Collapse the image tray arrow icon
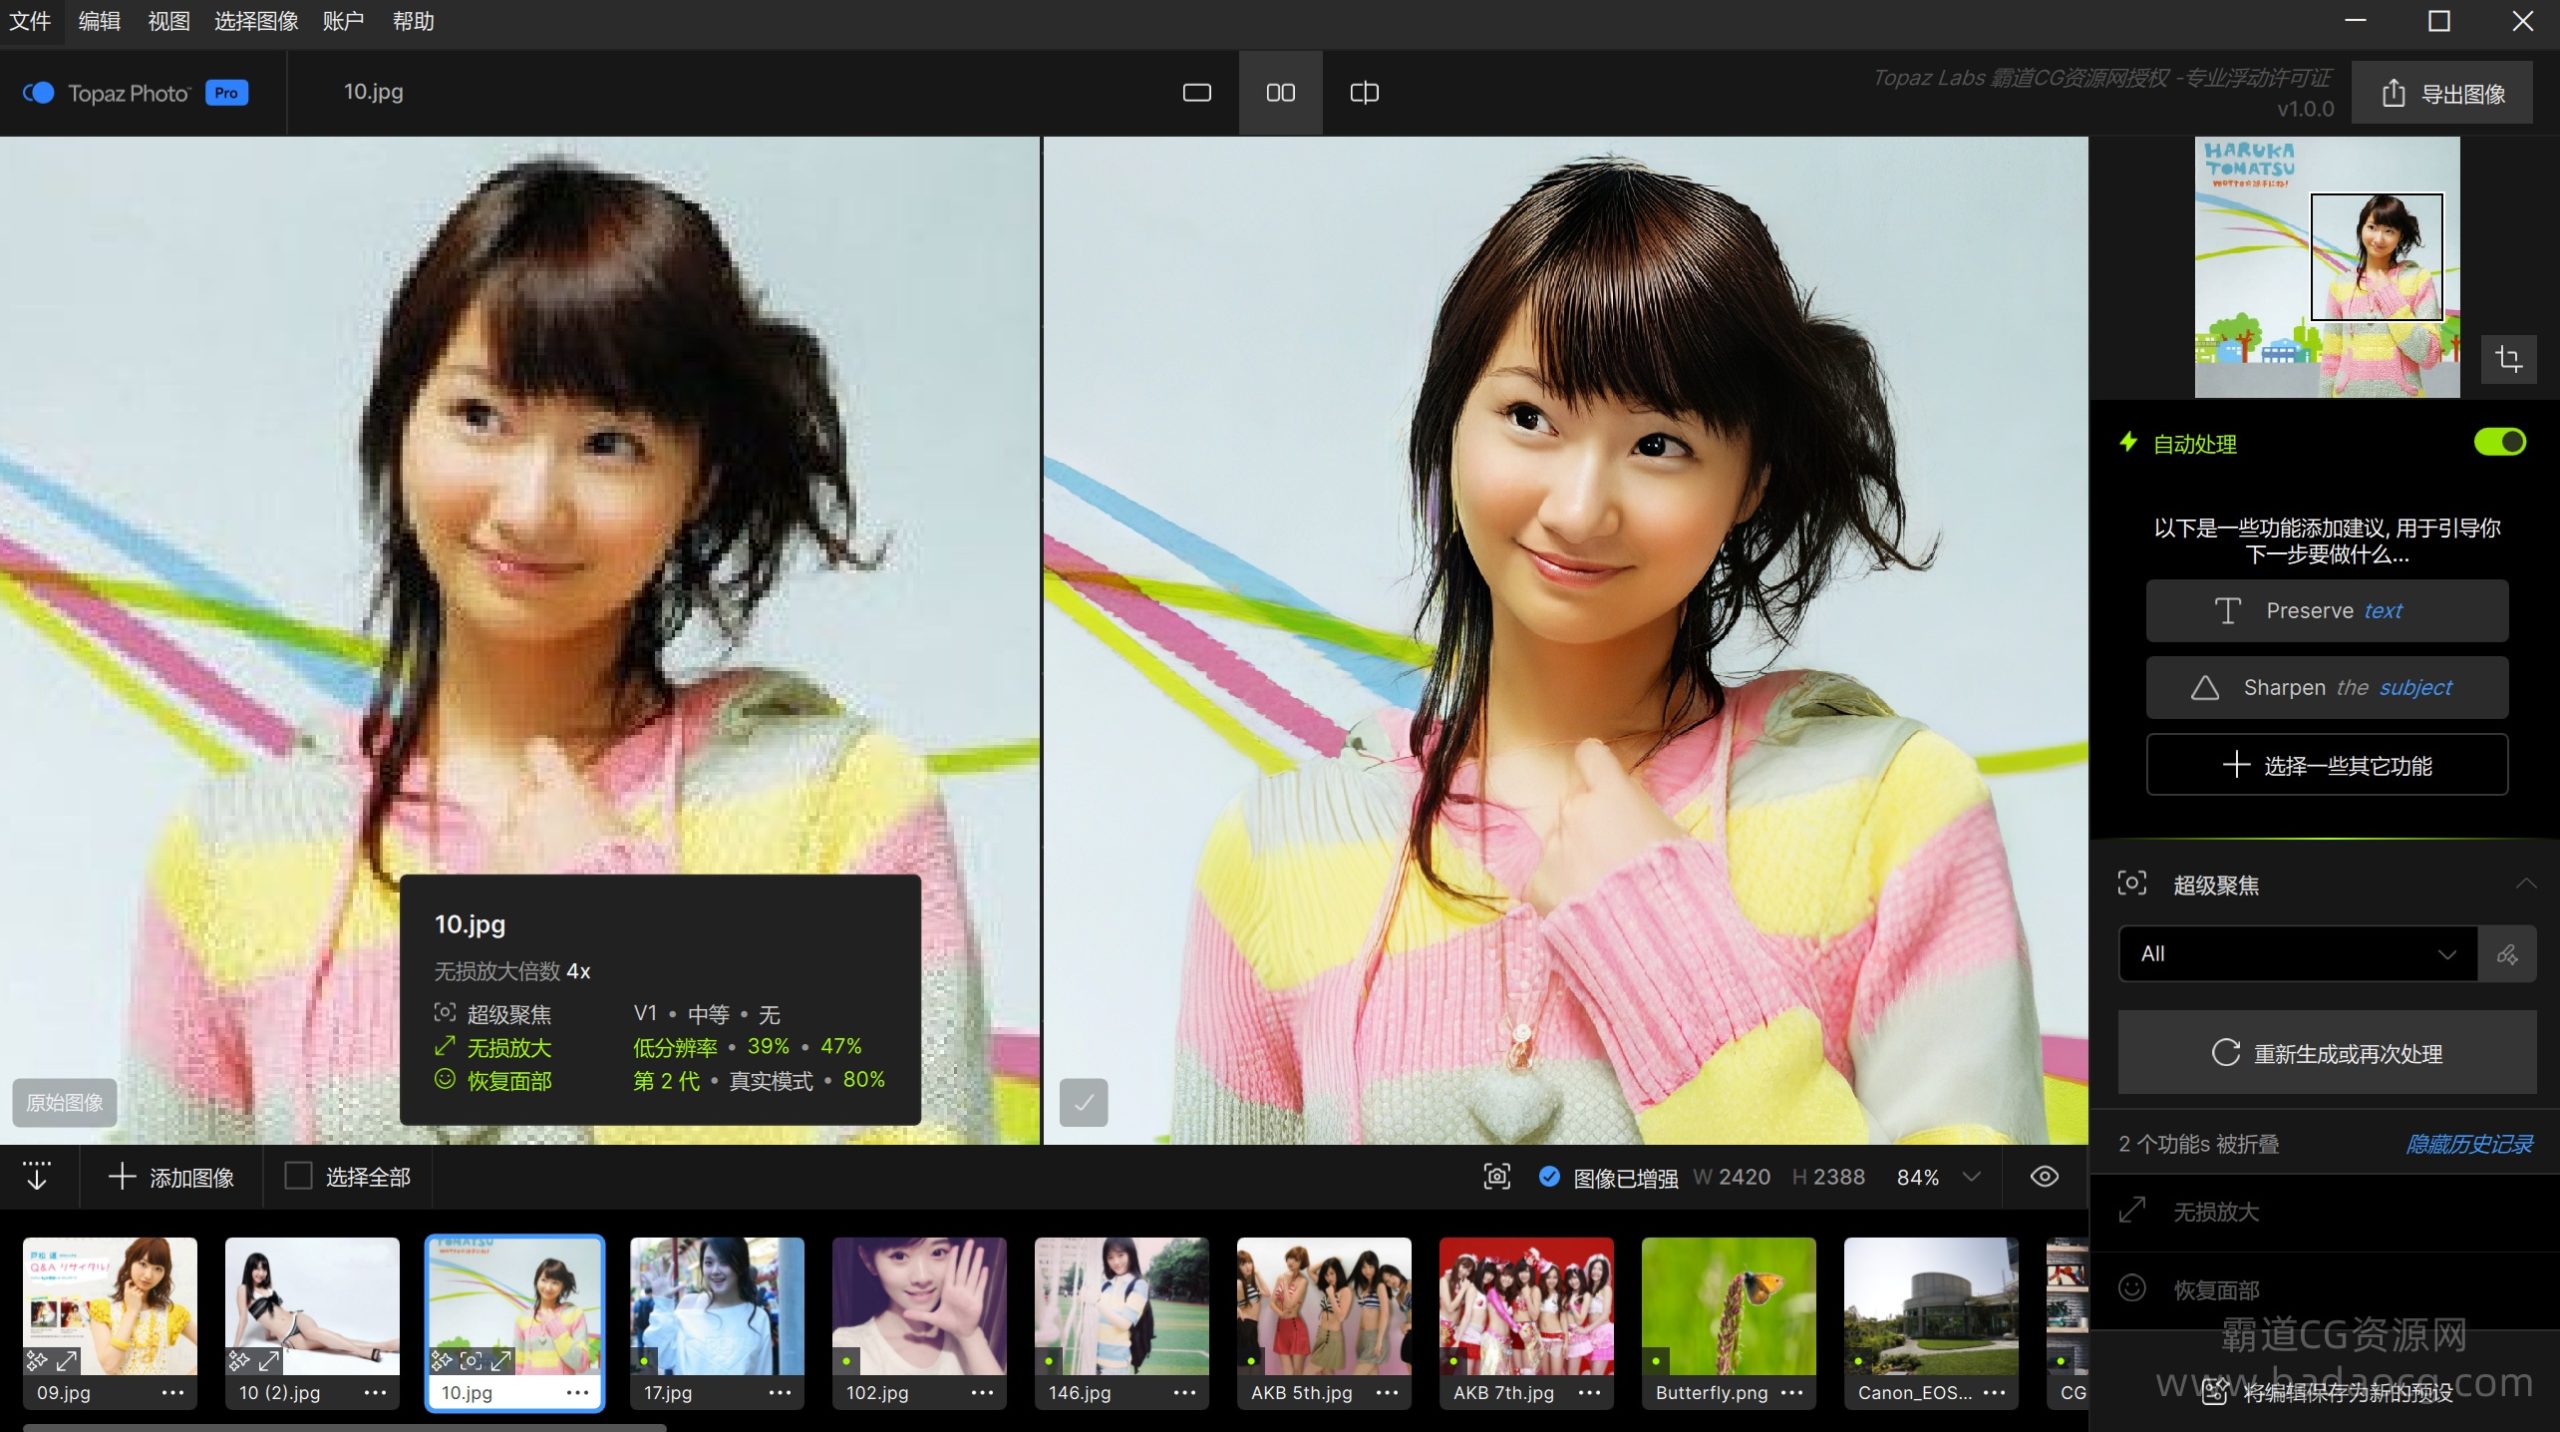 [x=37, y=1176]
